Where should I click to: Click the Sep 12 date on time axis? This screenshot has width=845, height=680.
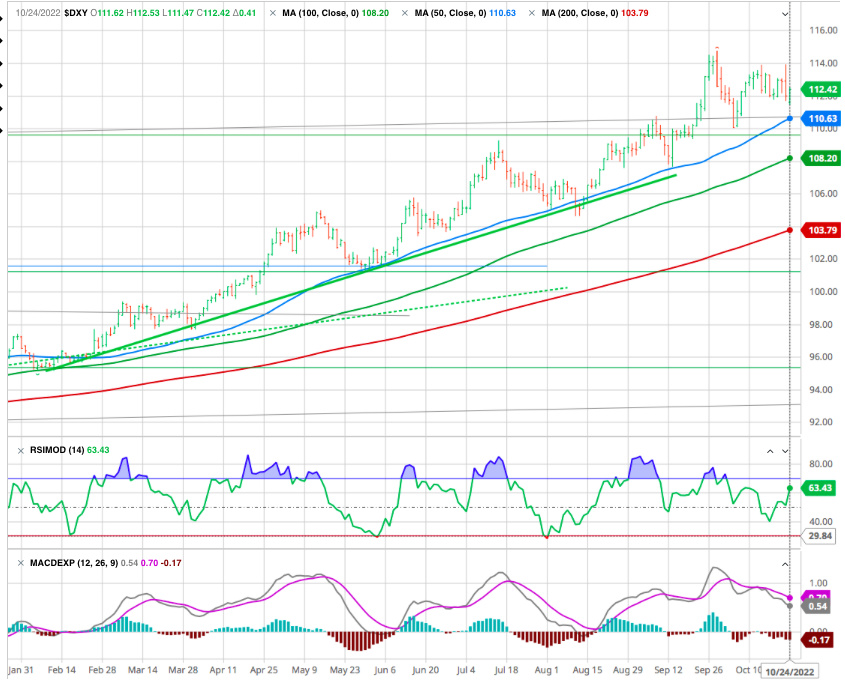668,670
